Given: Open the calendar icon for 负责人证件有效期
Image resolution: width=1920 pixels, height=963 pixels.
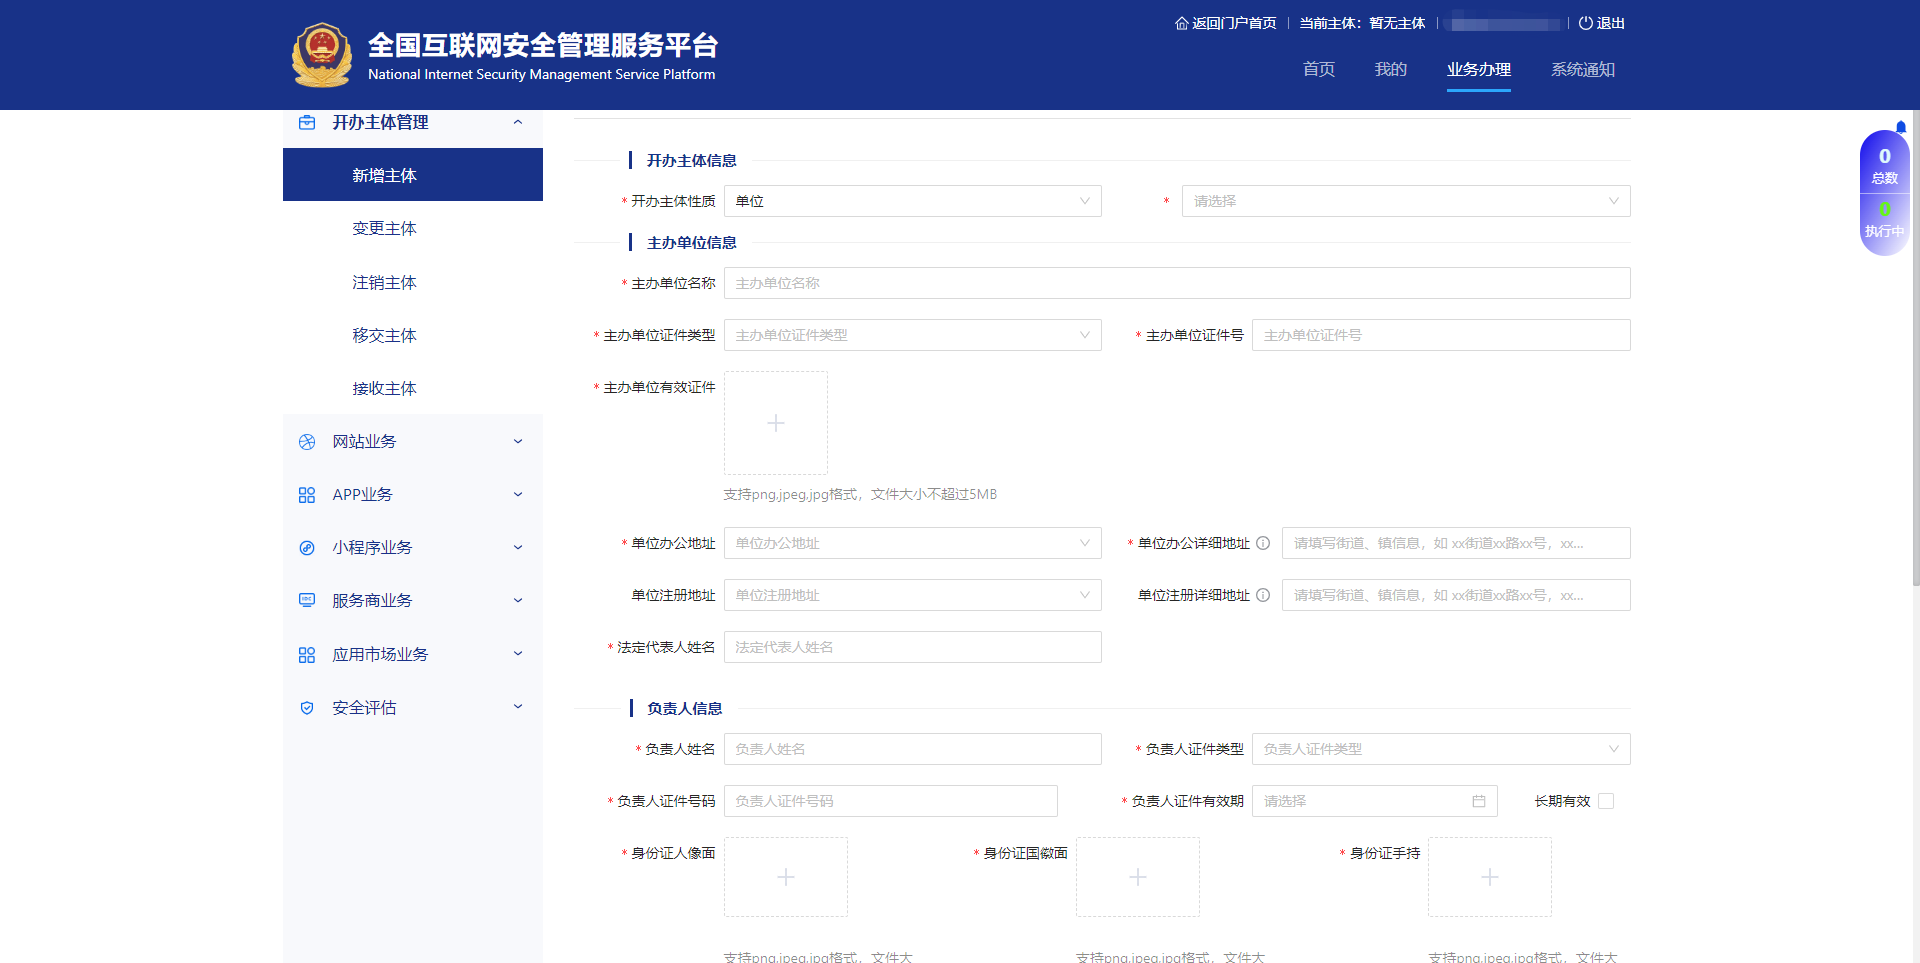Looking at the screenshot, I should click(1481, 800).
